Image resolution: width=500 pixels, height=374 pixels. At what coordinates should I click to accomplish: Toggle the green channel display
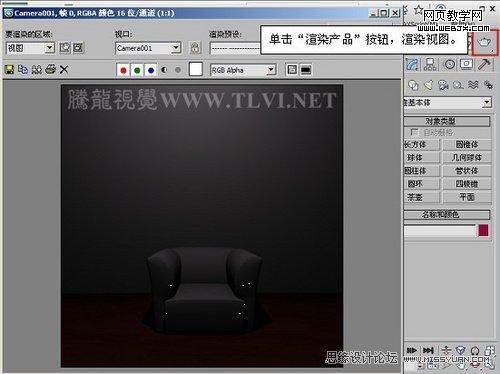tap(137, 70)
